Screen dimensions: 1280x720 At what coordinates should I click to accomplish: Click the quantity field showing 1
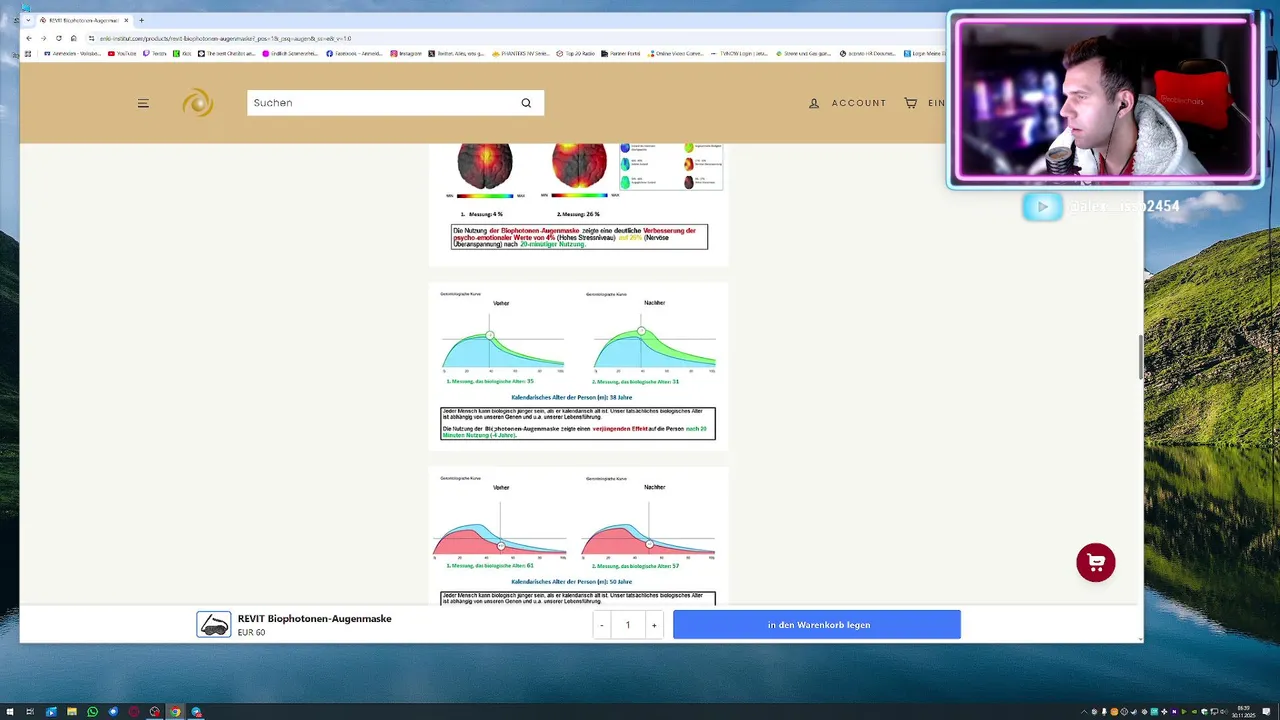tap(628, 625)
